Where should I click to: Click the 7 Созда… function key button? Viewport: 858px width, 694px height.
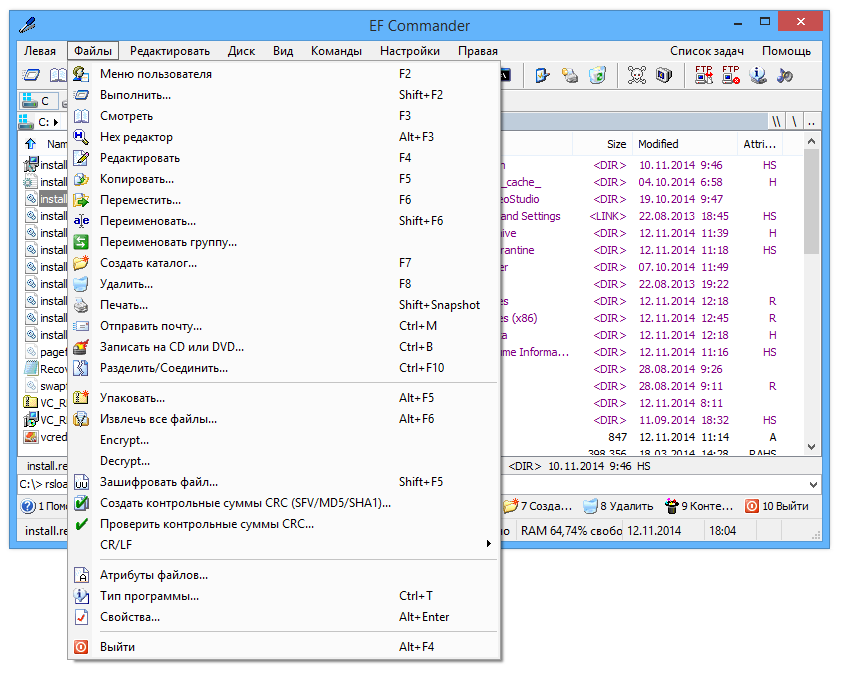point(538,506)
